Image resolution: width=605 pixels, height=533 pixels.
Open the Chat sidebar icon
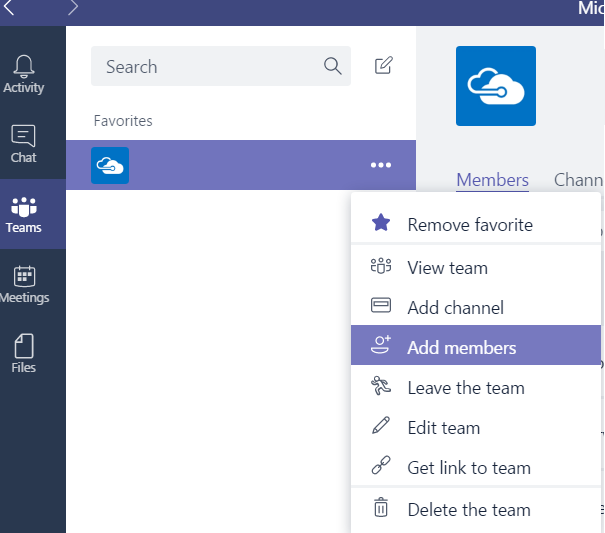tap(24, 144)
